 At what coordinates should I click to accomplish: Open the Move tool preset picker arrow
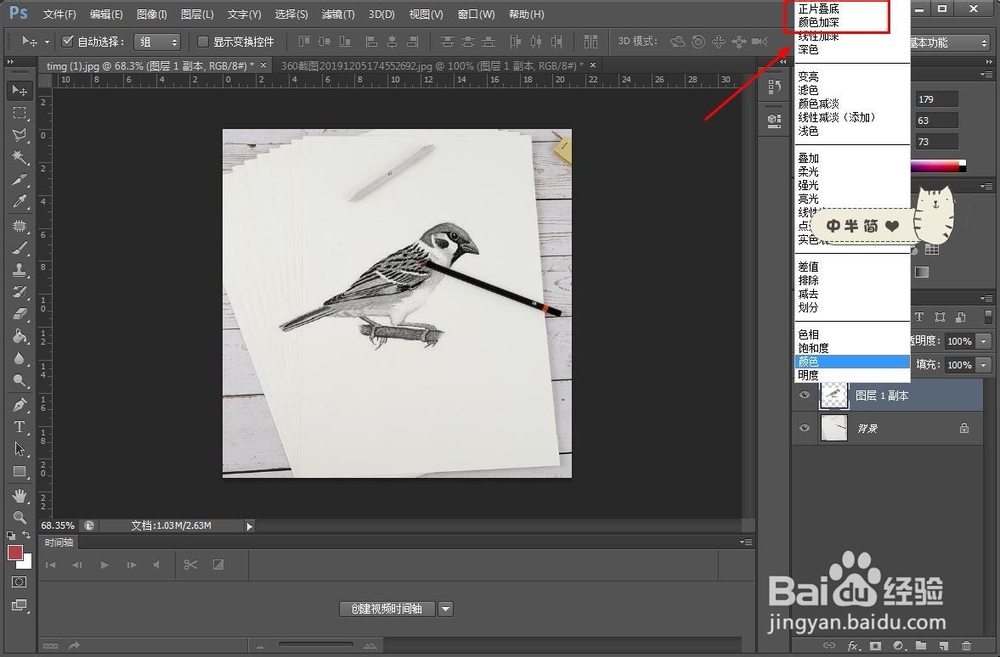[47, 42]
